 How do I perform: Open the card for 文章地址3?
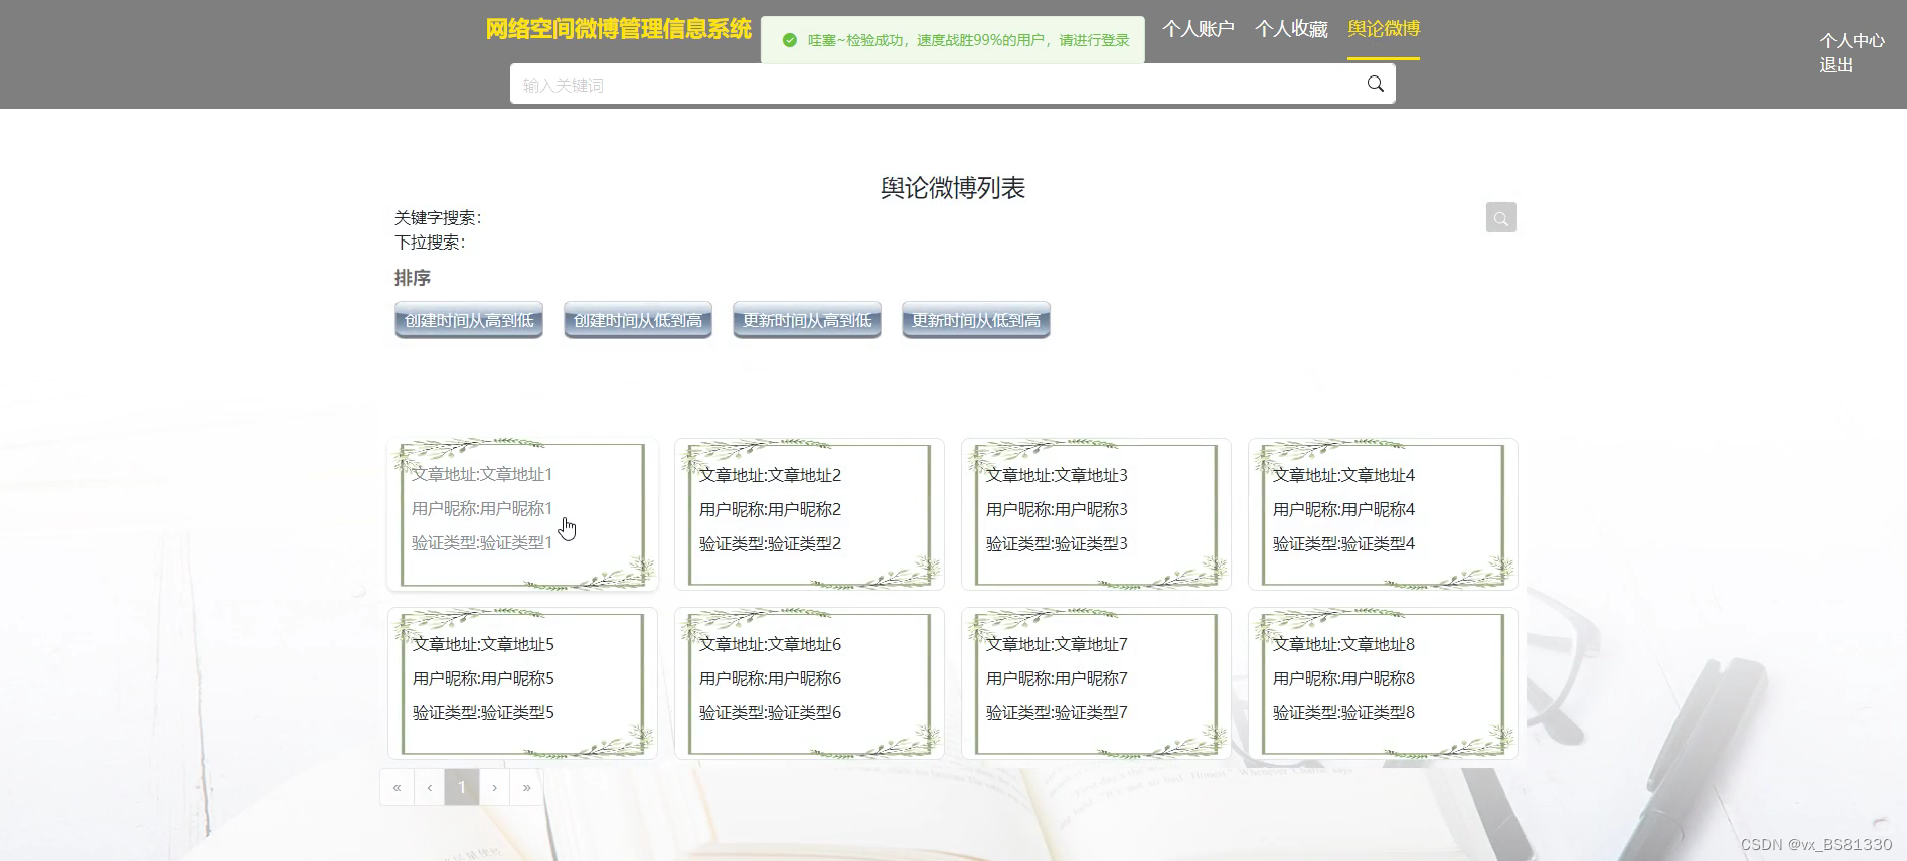(1096, 514)
